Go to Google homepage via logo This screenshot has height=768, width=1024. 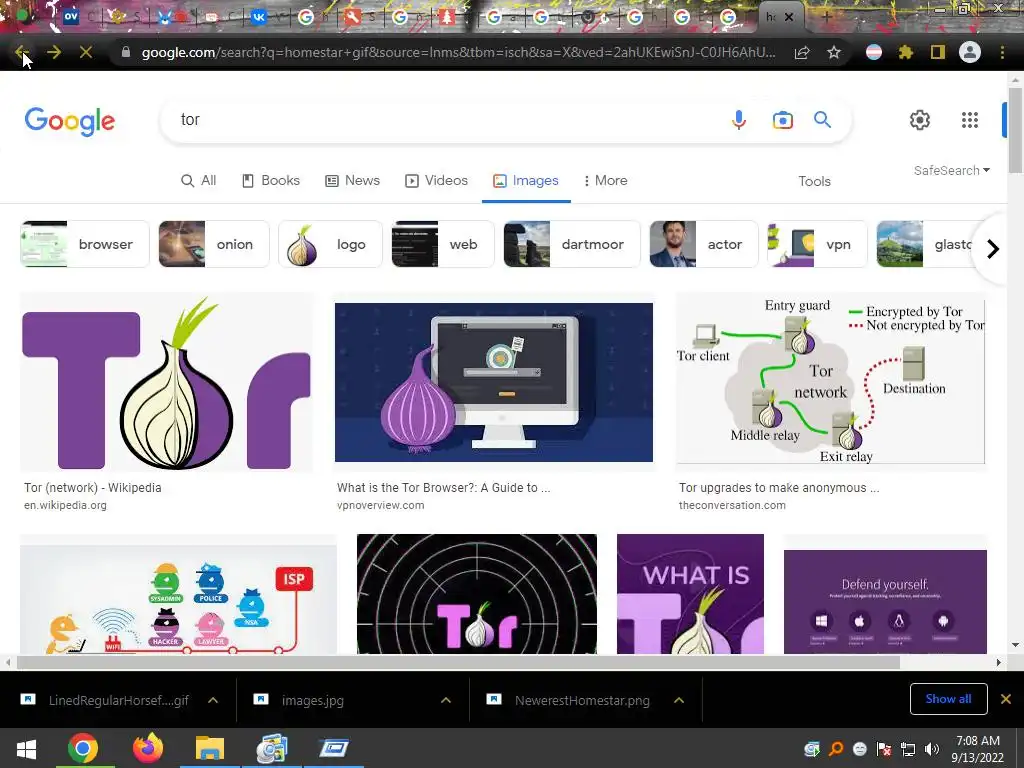pyautogui.click(x=70, y=121)
